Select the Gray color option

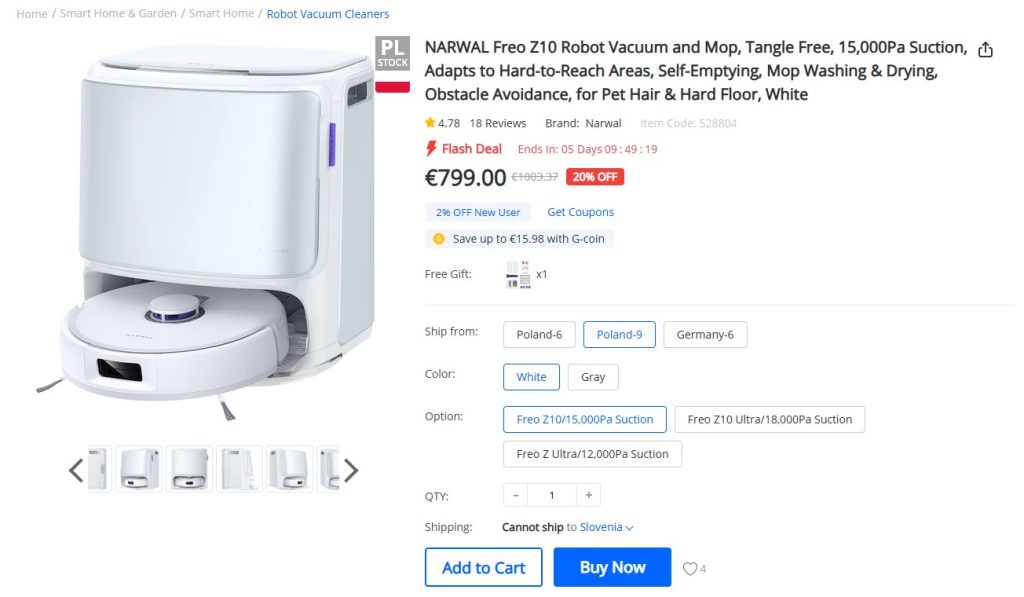tap(593, 377)
